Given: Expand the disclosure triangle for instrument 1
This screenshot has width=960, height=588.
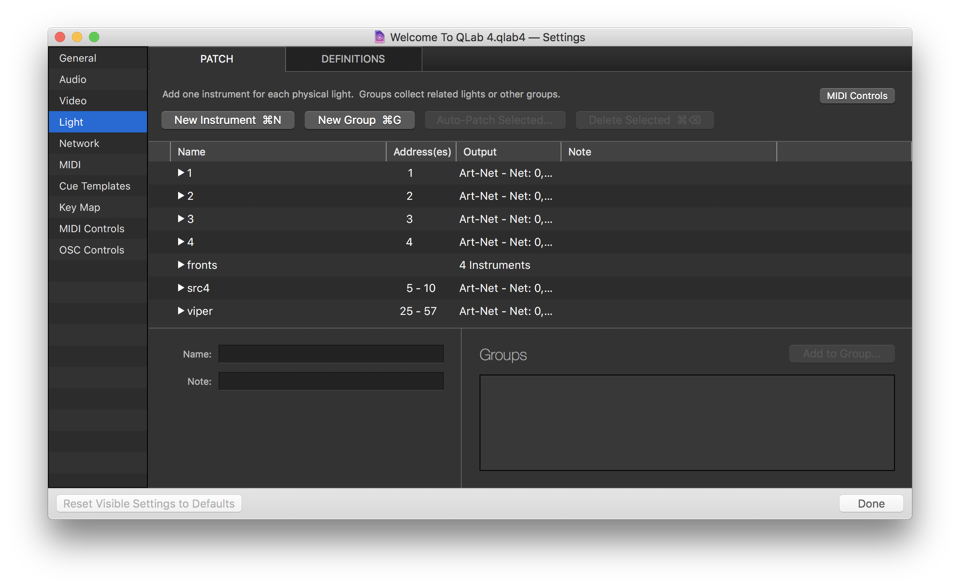Looking at the screenshot, I should pos(181,173).
